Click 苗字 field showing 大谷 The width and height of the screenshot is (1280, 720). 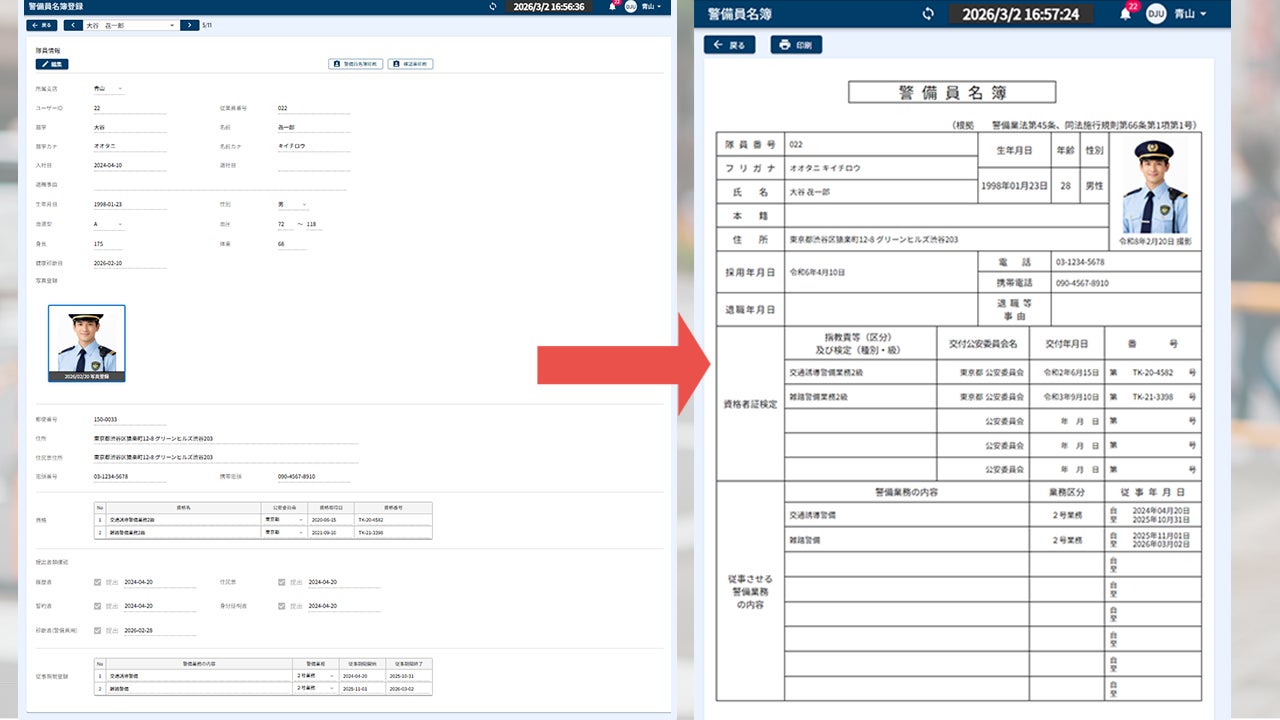coord(129,128)
